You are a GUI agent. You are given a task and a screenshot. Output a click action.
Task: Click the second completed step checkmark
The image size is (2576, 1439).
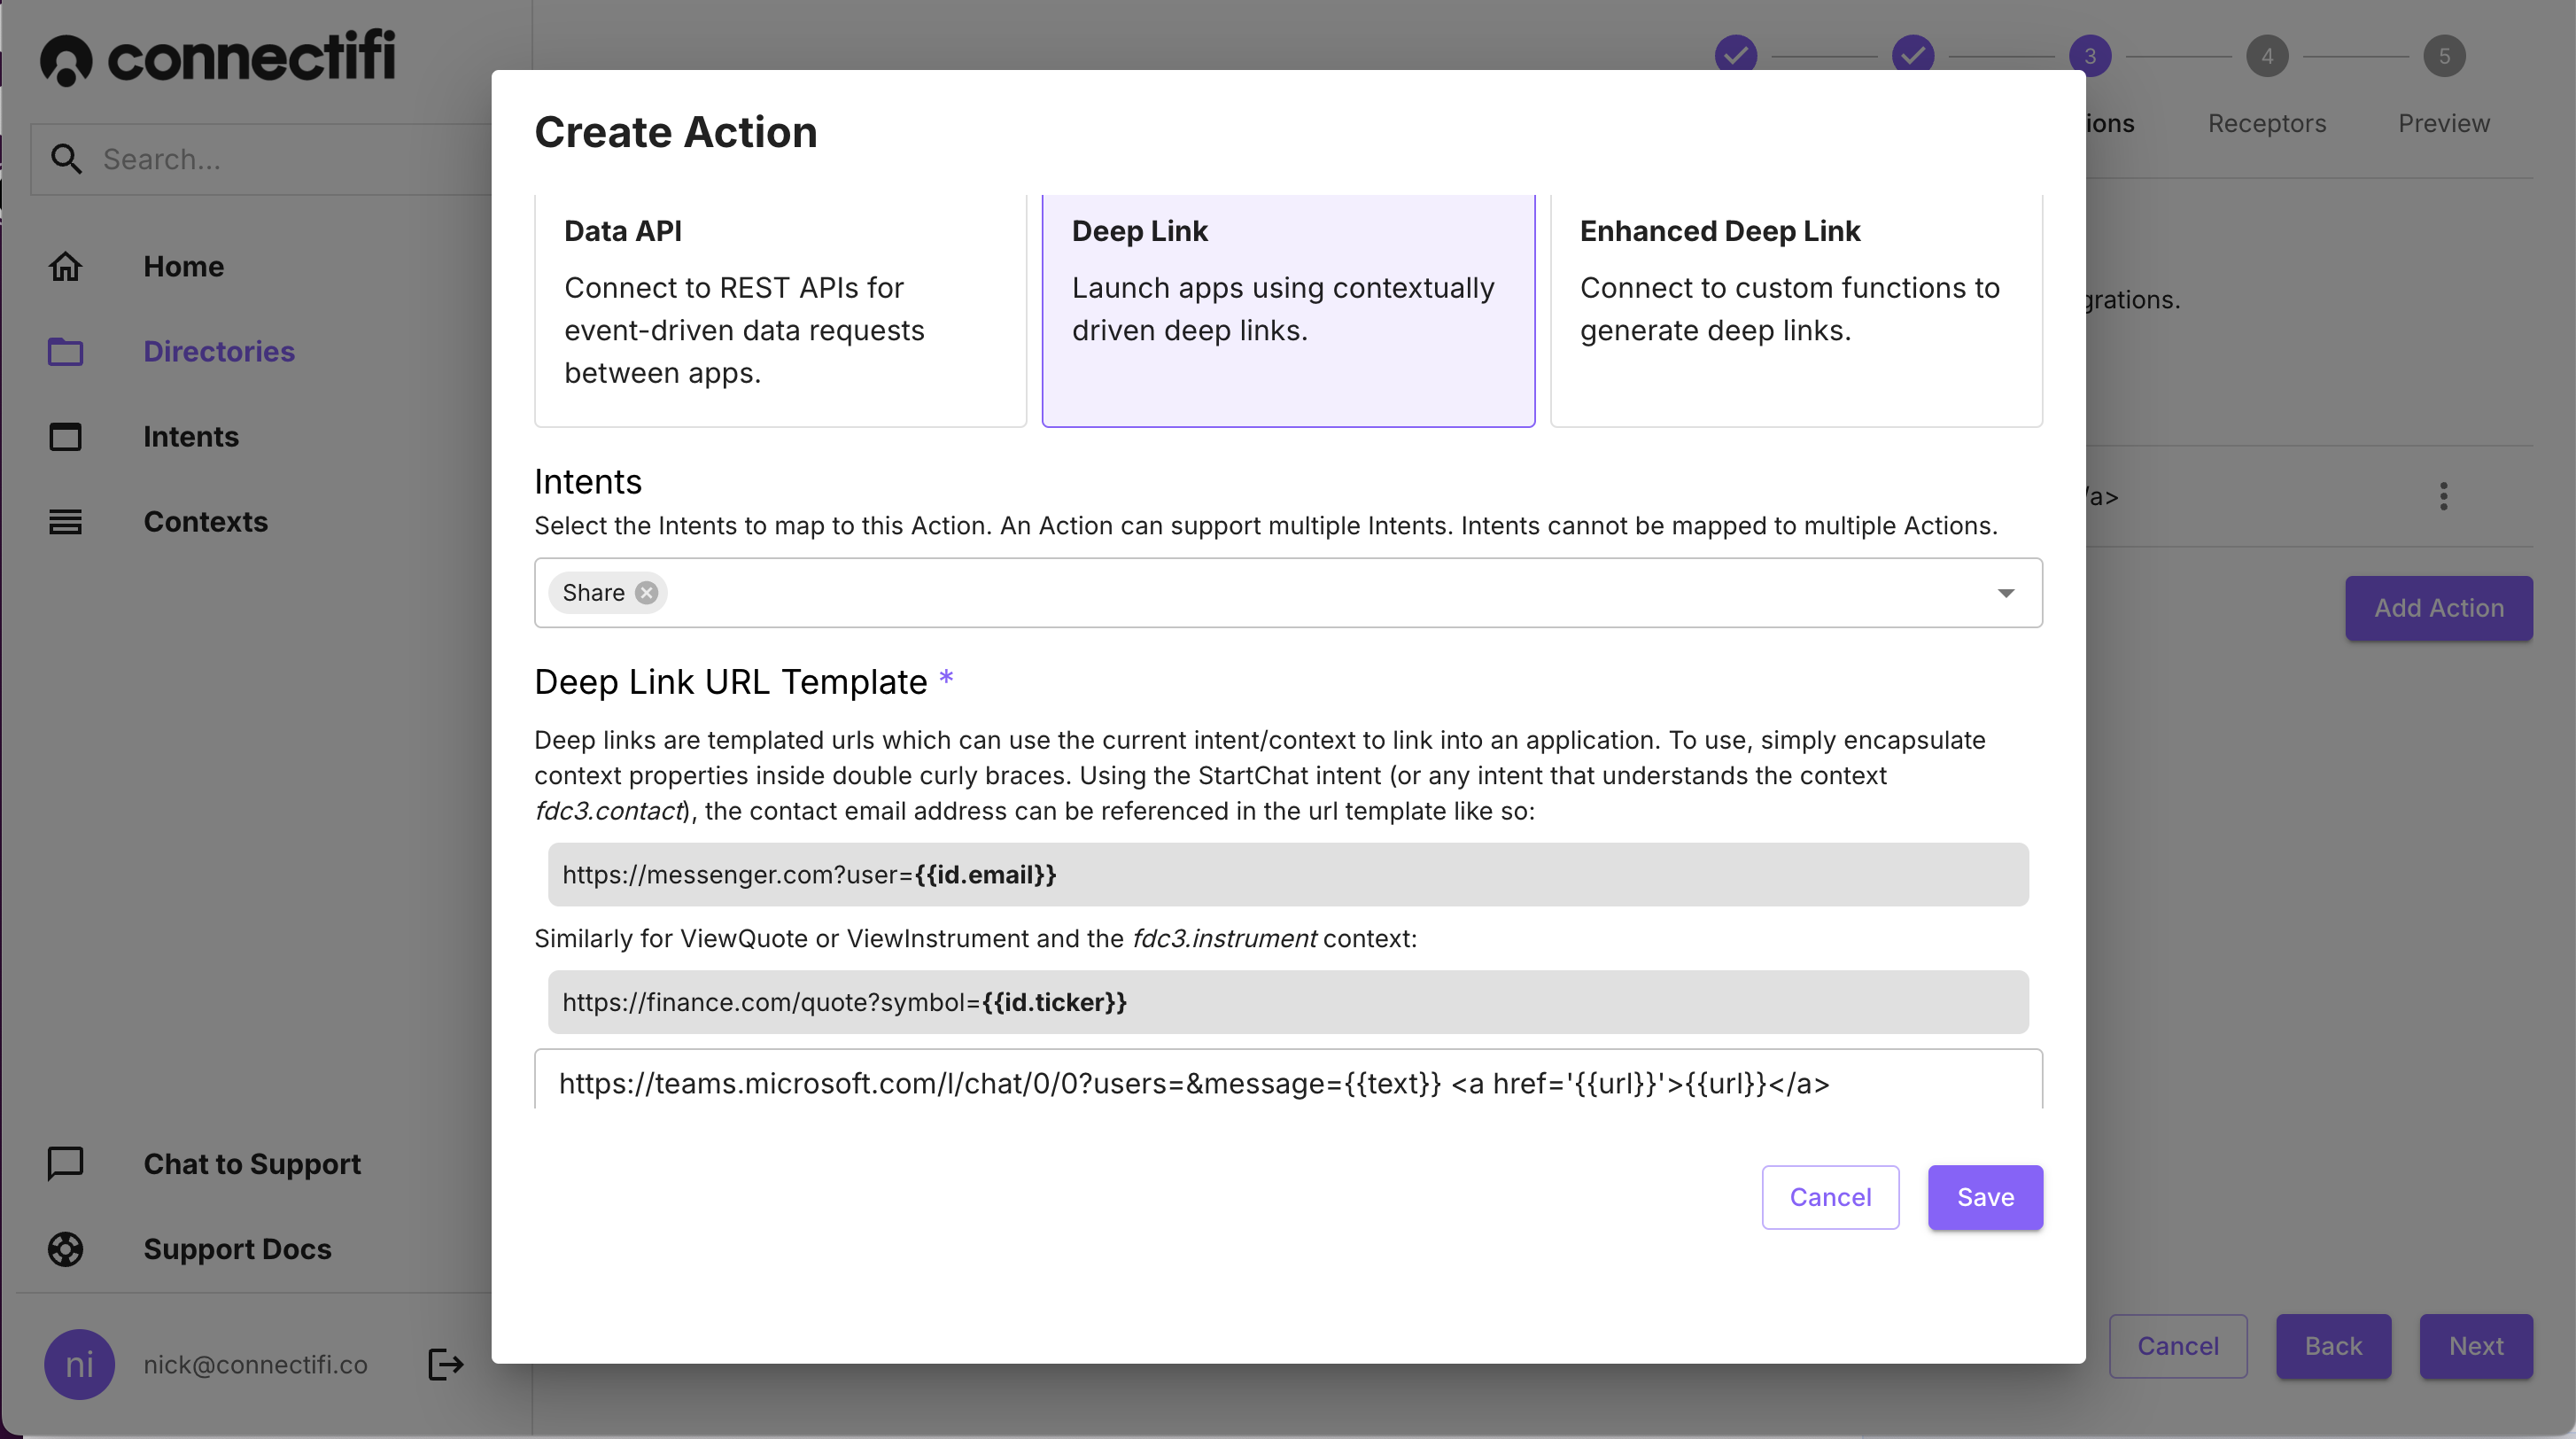pos(1913,56)
